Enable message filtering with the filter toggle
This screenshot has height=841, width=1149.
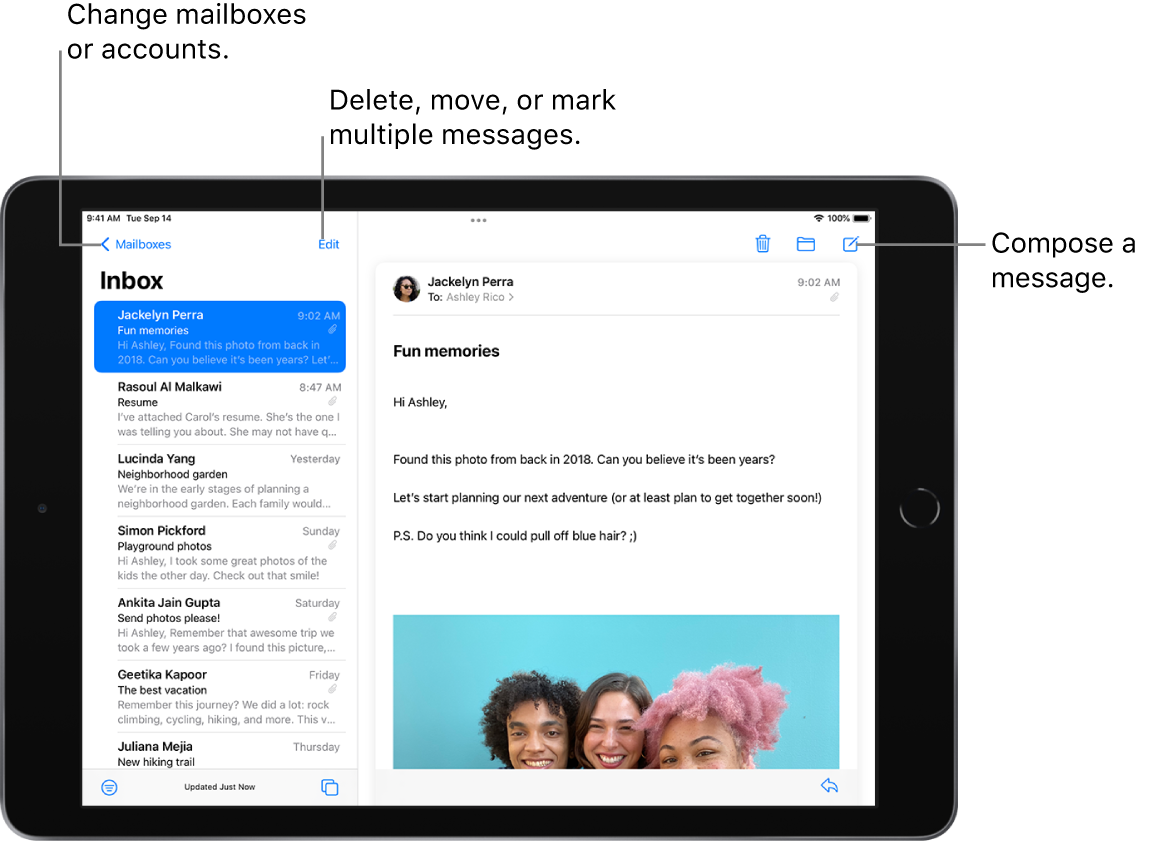click(x=109, y=787)
